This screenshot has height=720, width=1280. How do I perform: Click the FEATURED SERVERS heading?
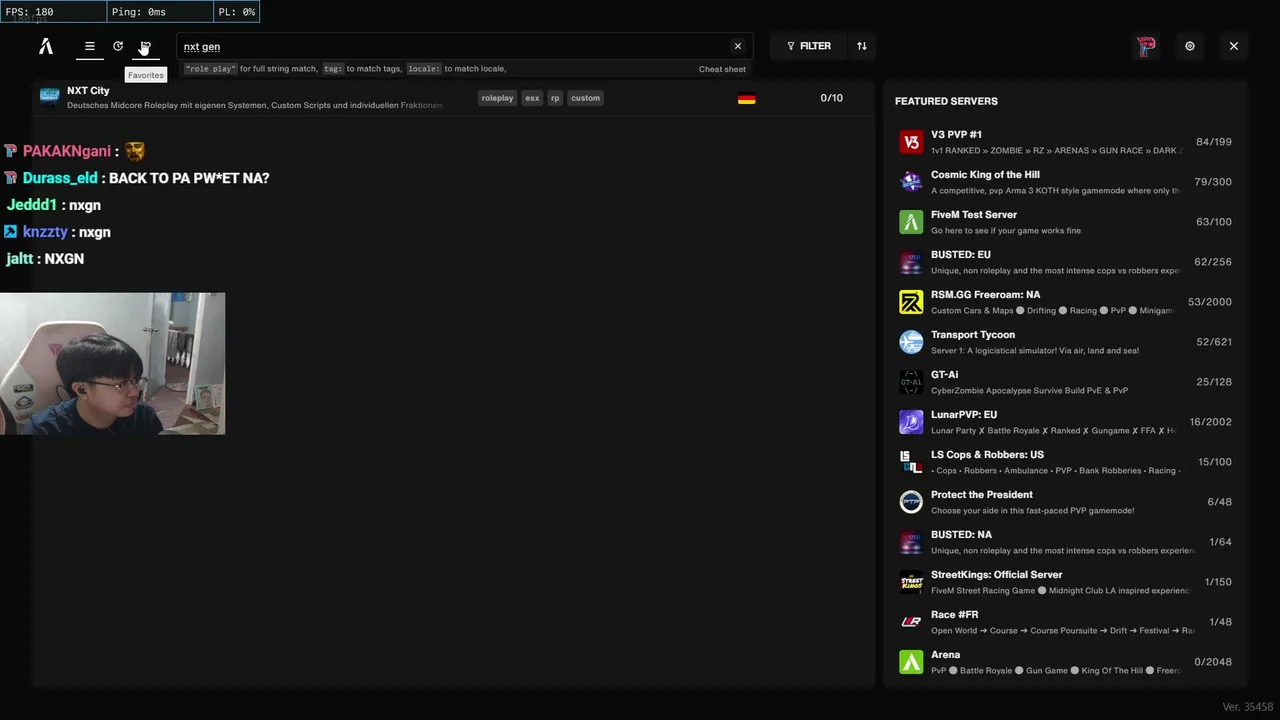[x=946, y=101]
